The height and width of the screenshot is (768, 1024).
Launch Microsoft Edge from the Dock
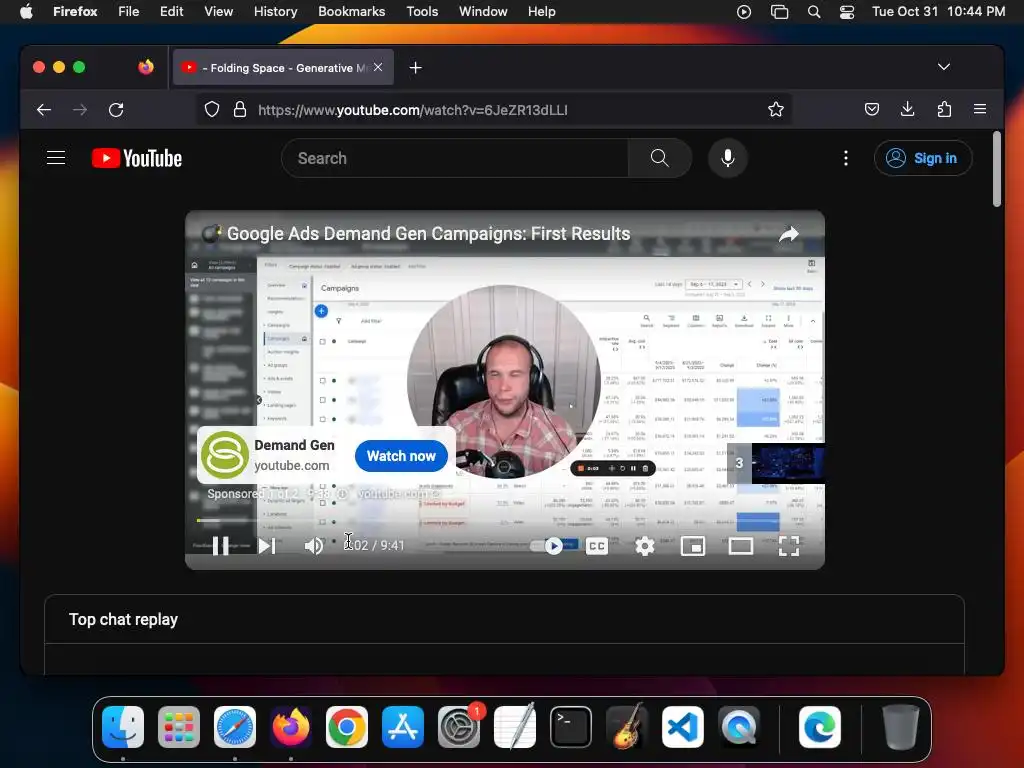coord(820,727)
